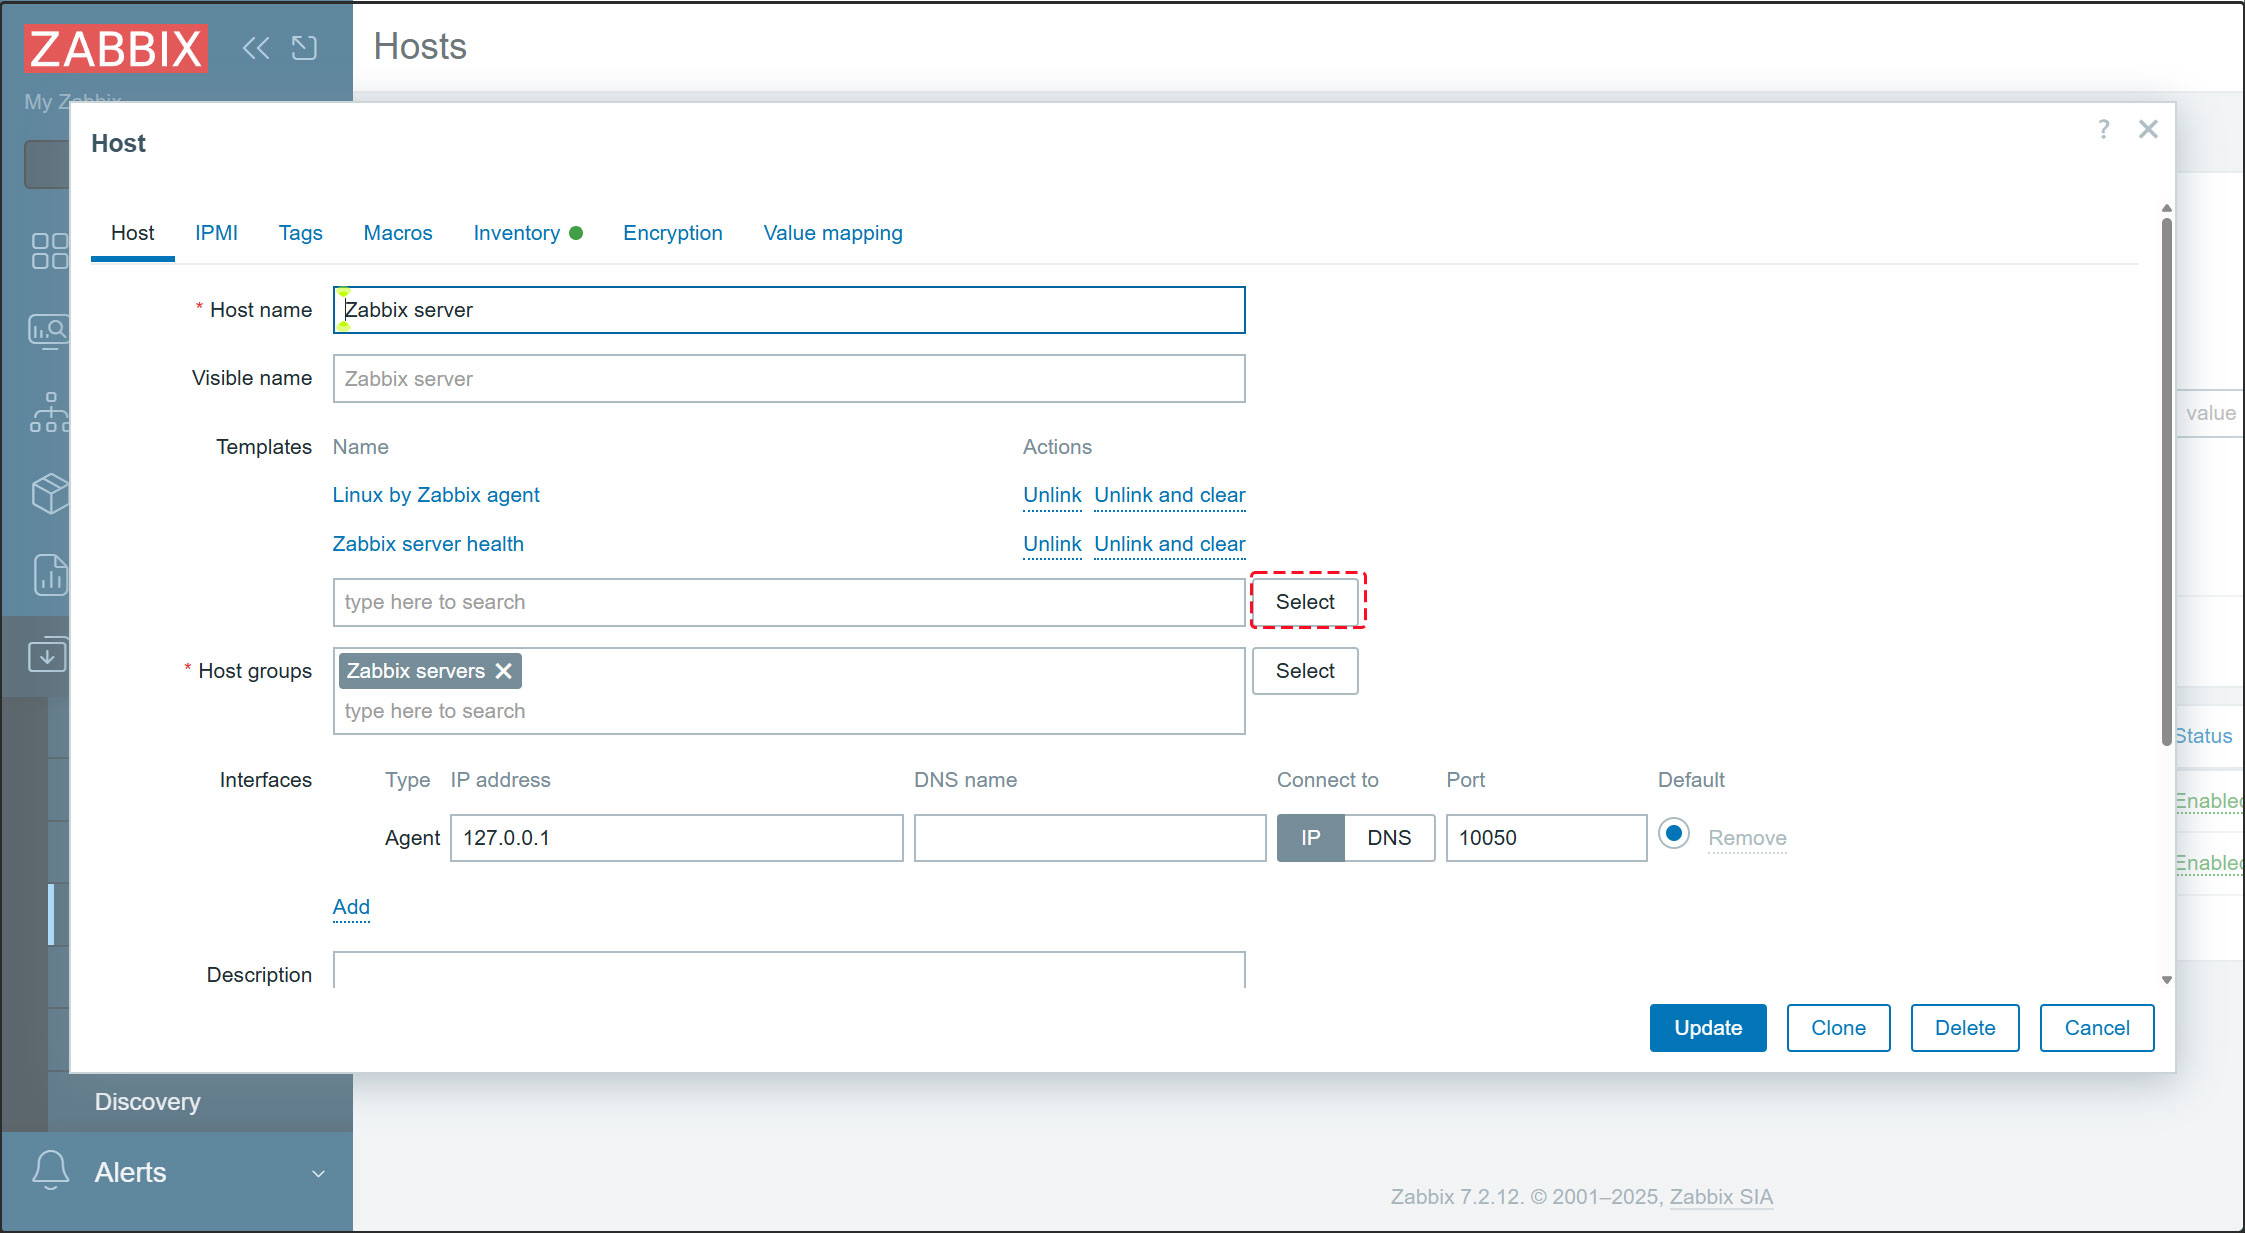2245x1233 pixels.
Task: Click the Zabbix logo
Action: pos(116,48)
